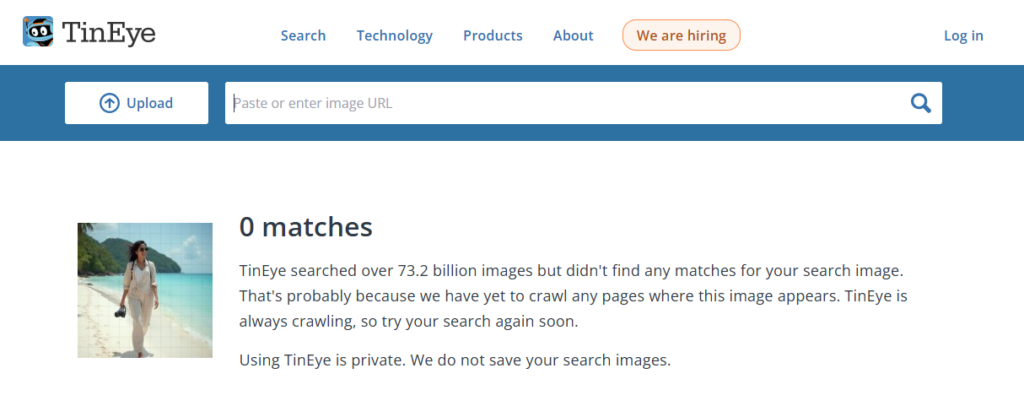Click the magnifying glass search icon
The width and height of the screenshot is (1024, 417).
click(920, 103)
